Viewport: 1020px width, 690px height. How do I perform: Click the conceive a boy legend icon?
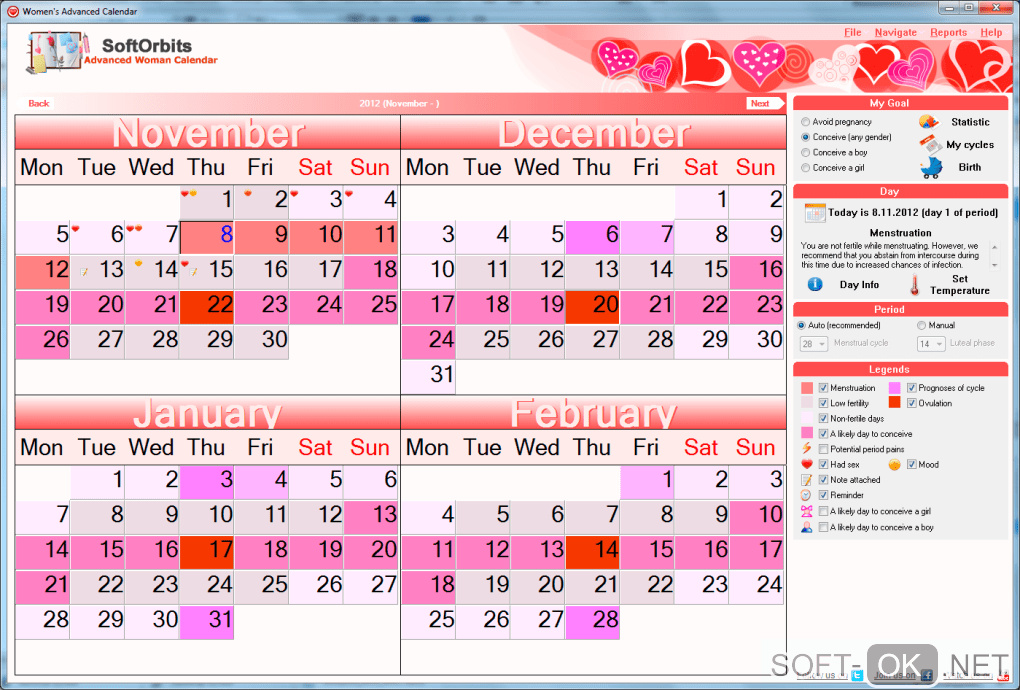[x=807, y=527]
